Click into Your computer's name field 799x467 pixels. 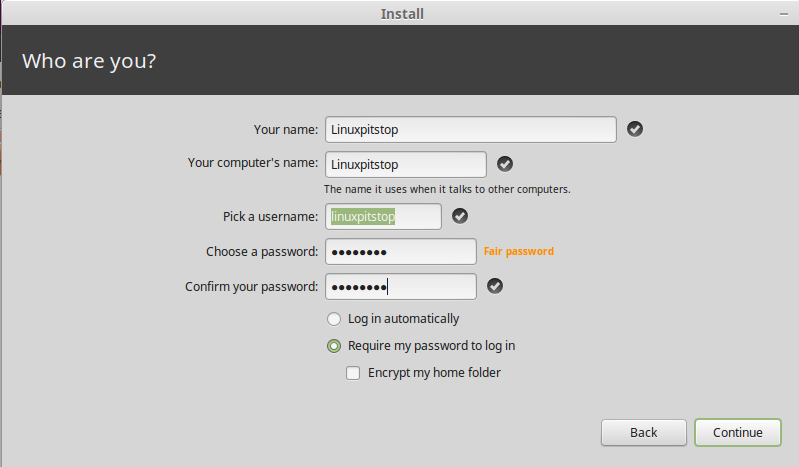[x=406, y=164]
